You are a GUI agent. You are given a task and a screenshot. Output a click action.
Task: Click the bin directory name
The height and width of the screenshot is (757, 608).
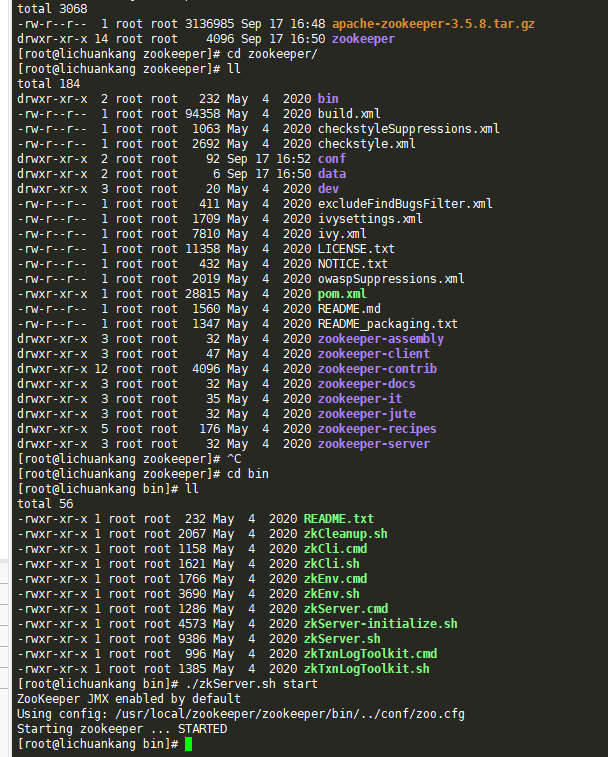(x=328, y=99)
